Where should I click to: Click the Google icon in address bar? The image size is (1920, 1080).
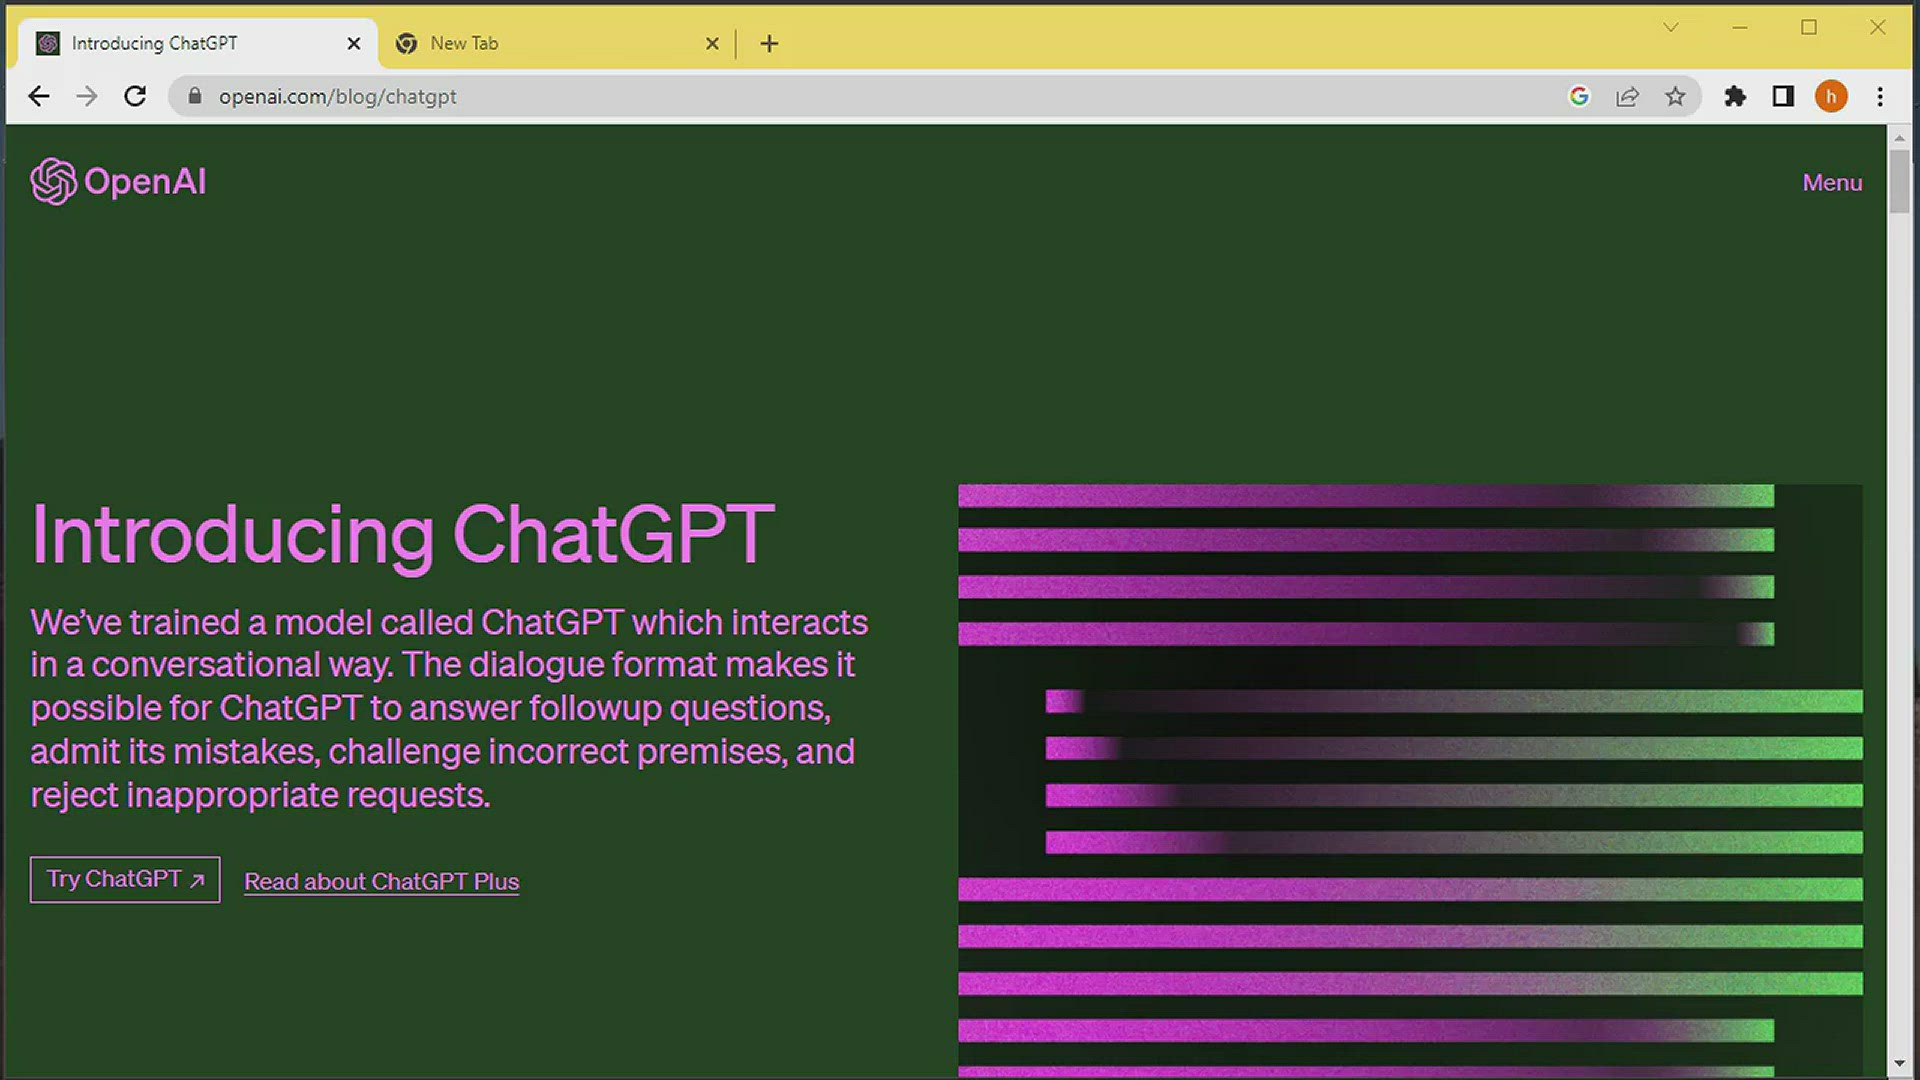pyautogui.click(x=1579, y=96)
